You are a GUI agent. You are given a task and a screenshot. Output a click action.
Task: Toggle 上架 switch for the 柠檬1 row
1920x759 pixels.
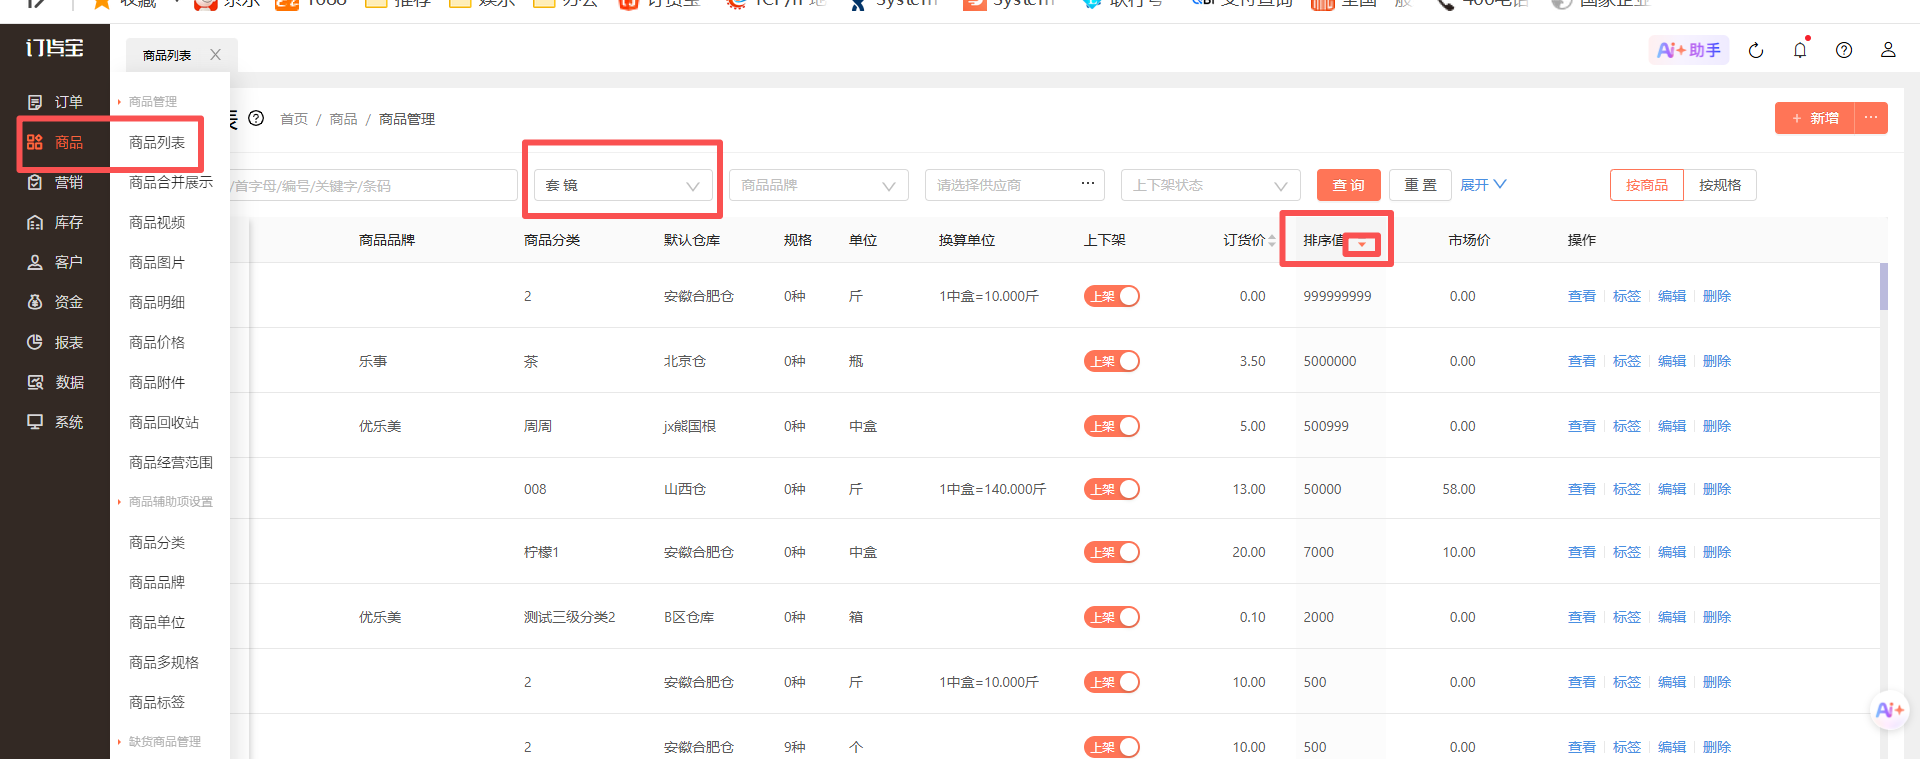[1112, 552]
